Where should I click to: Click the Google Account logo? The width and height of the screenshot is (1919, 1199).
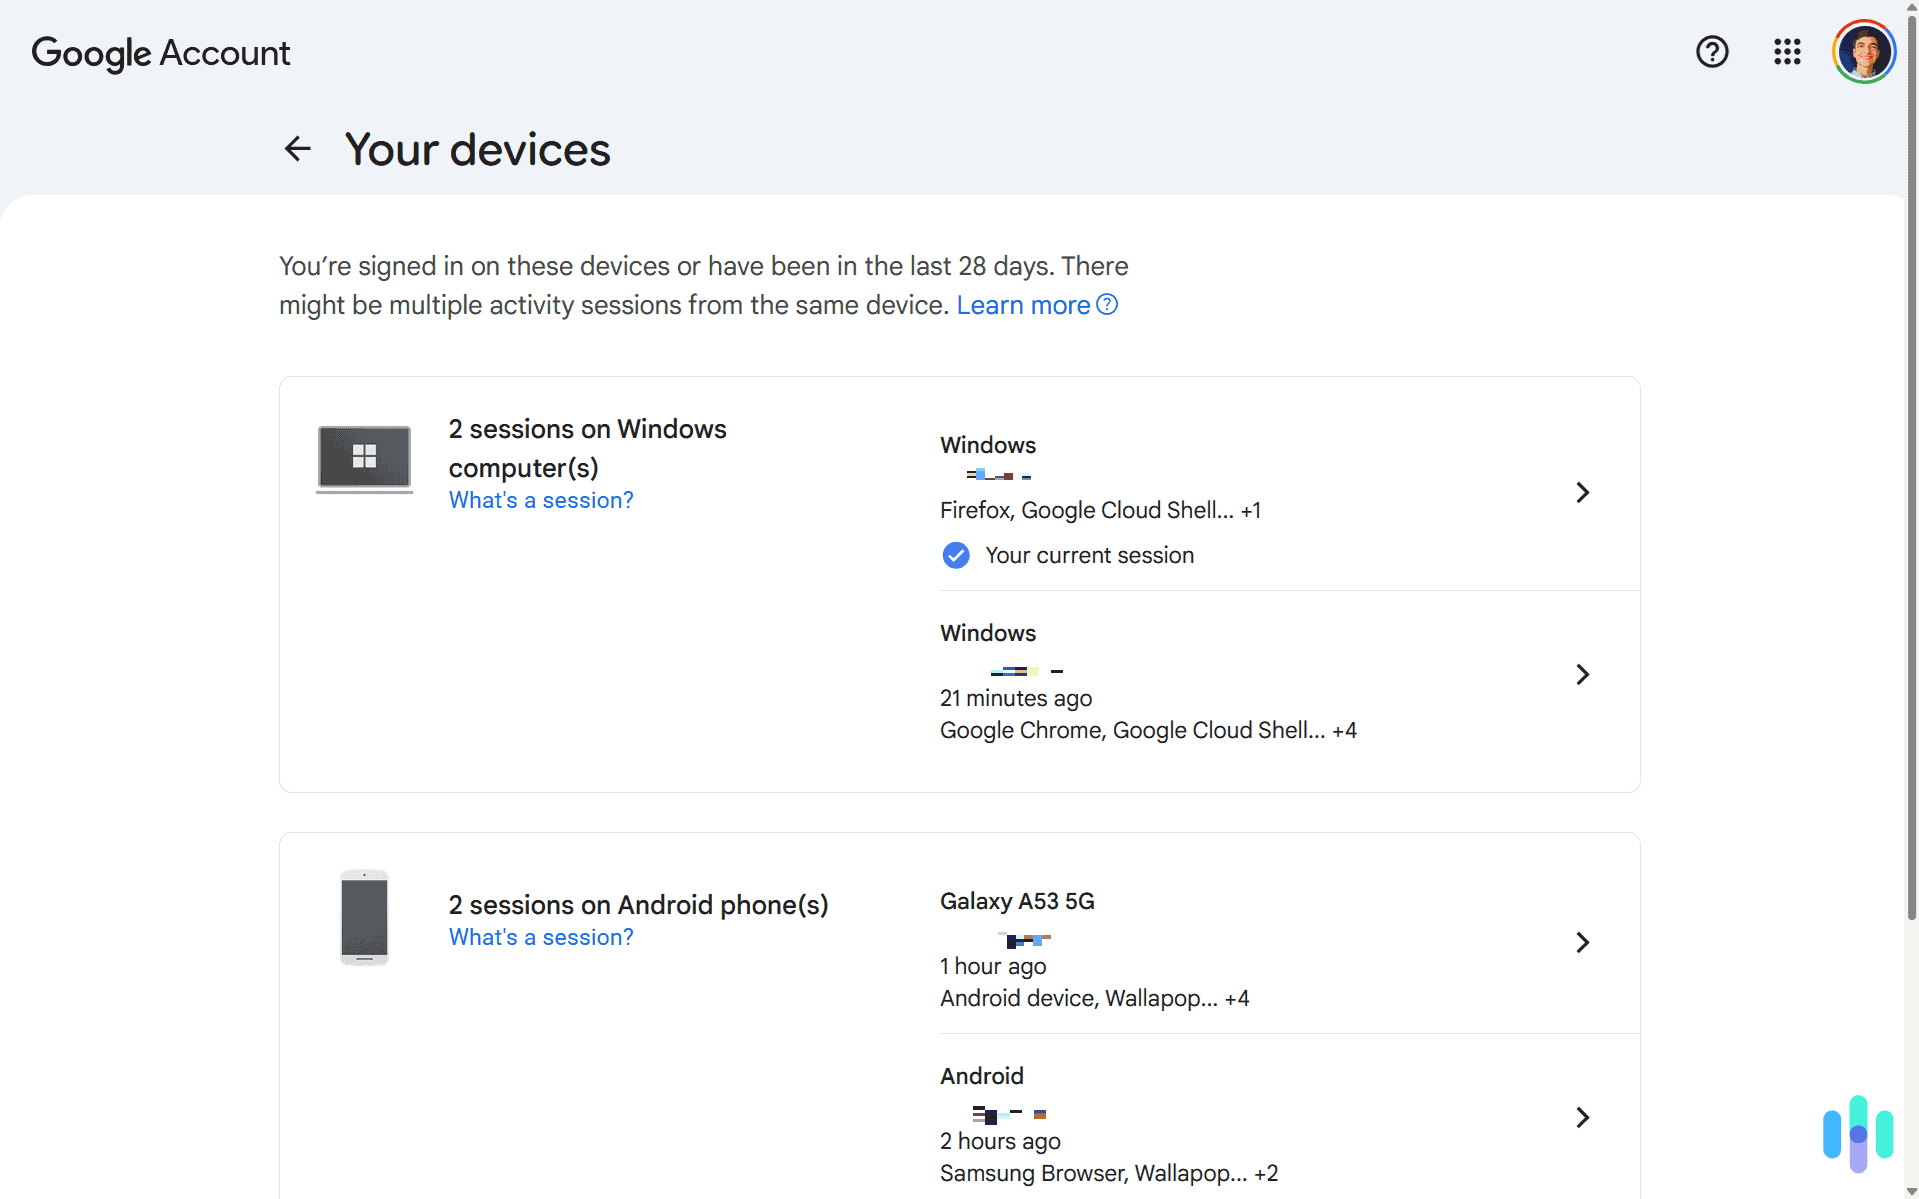tap(160, 53)
